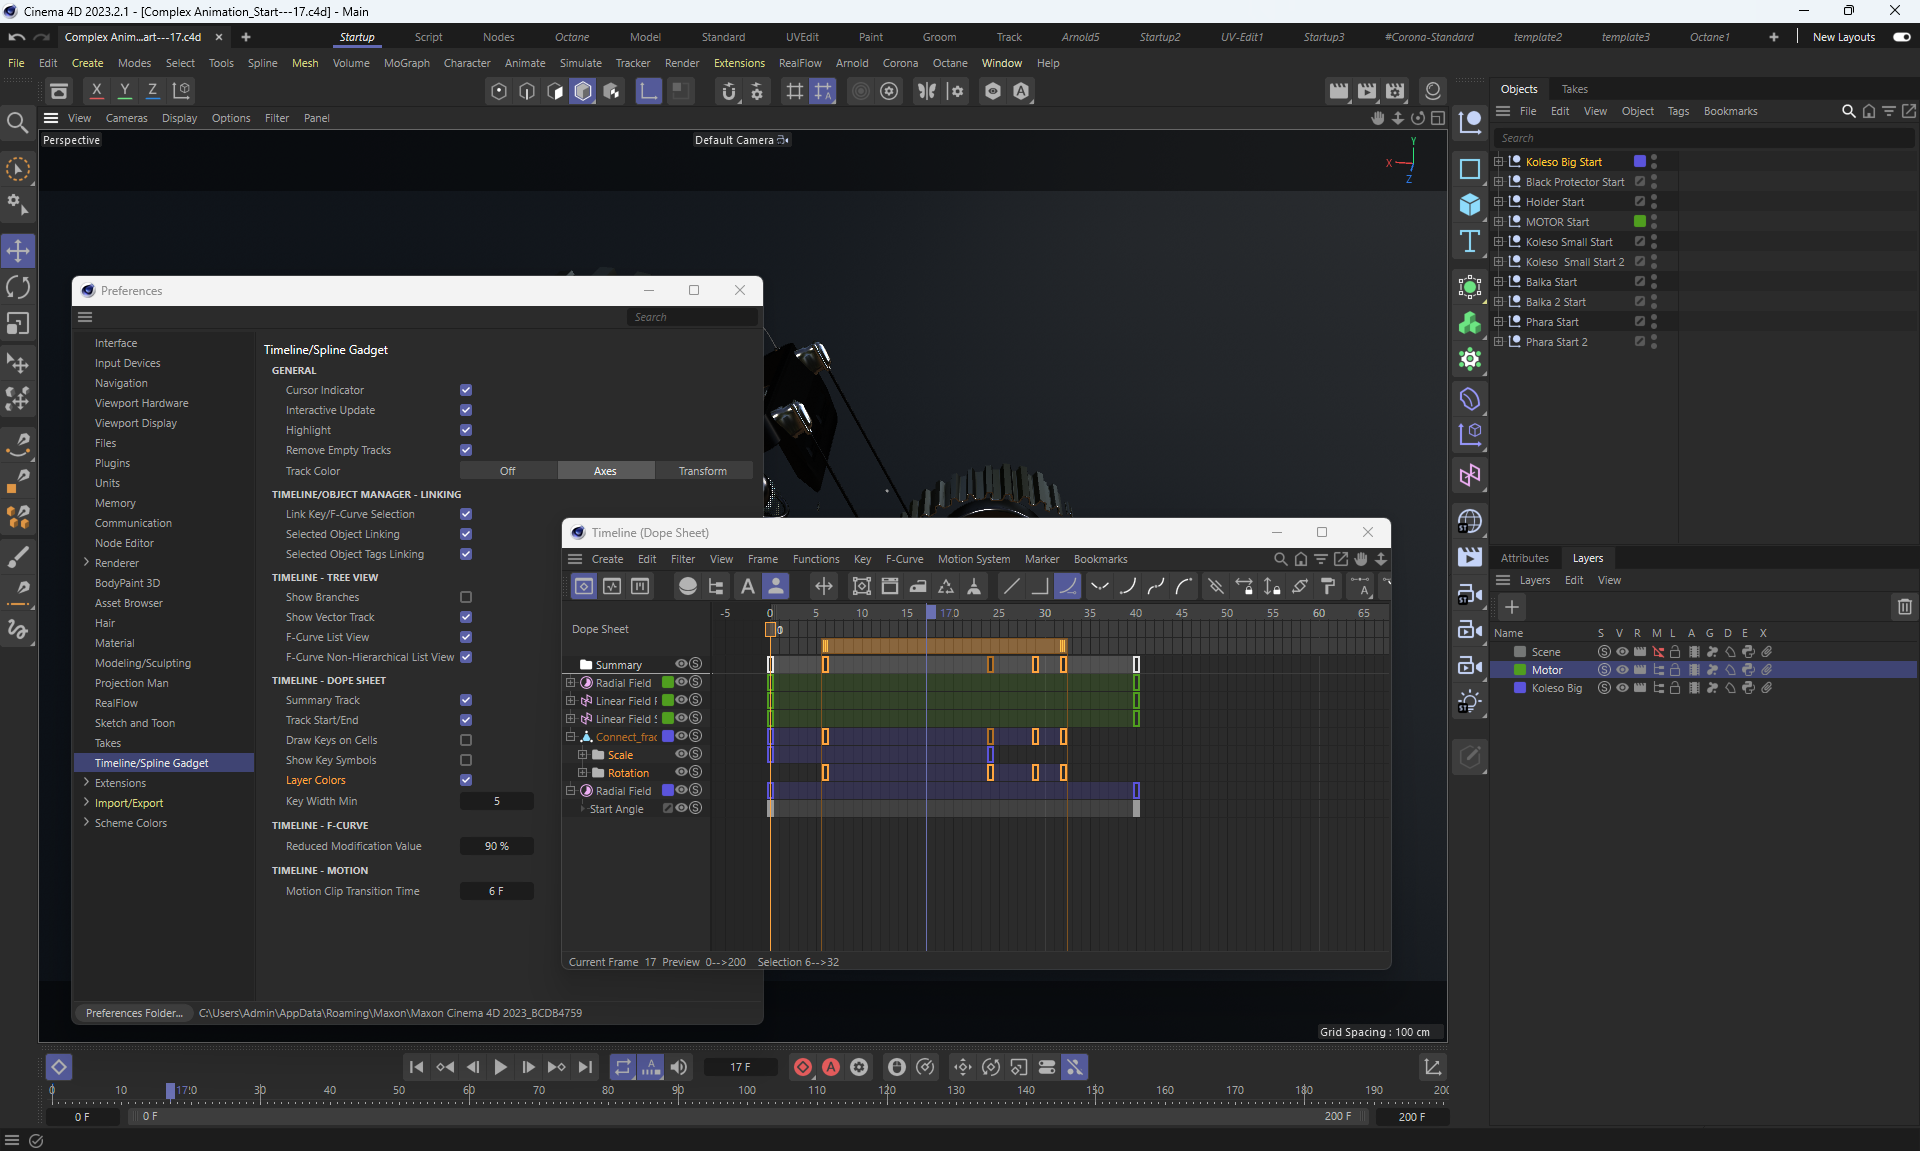This screenshot has width=1920, height=1151.
Task: Click the Motor layer color swatch
Action: click(x=1520, y=670)
